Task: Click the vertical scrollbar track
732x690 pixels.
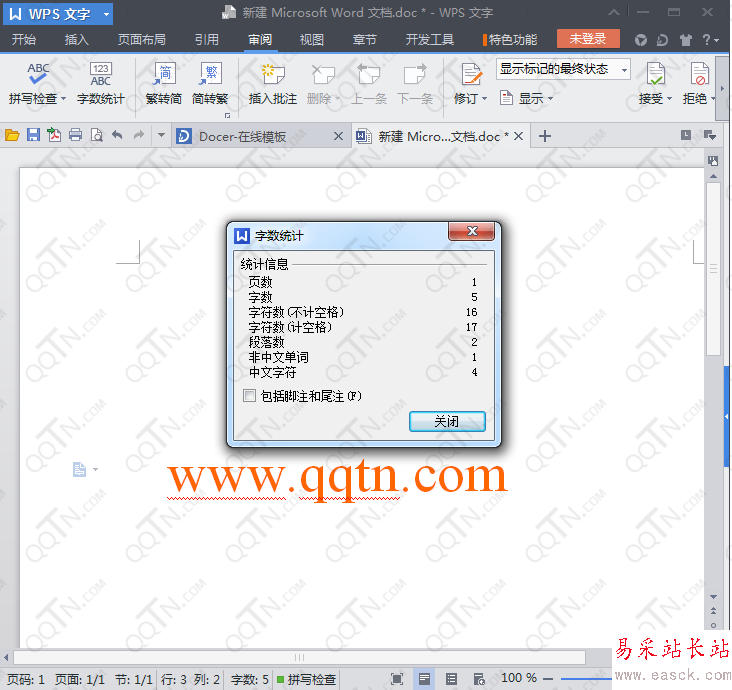Action: 713,476
